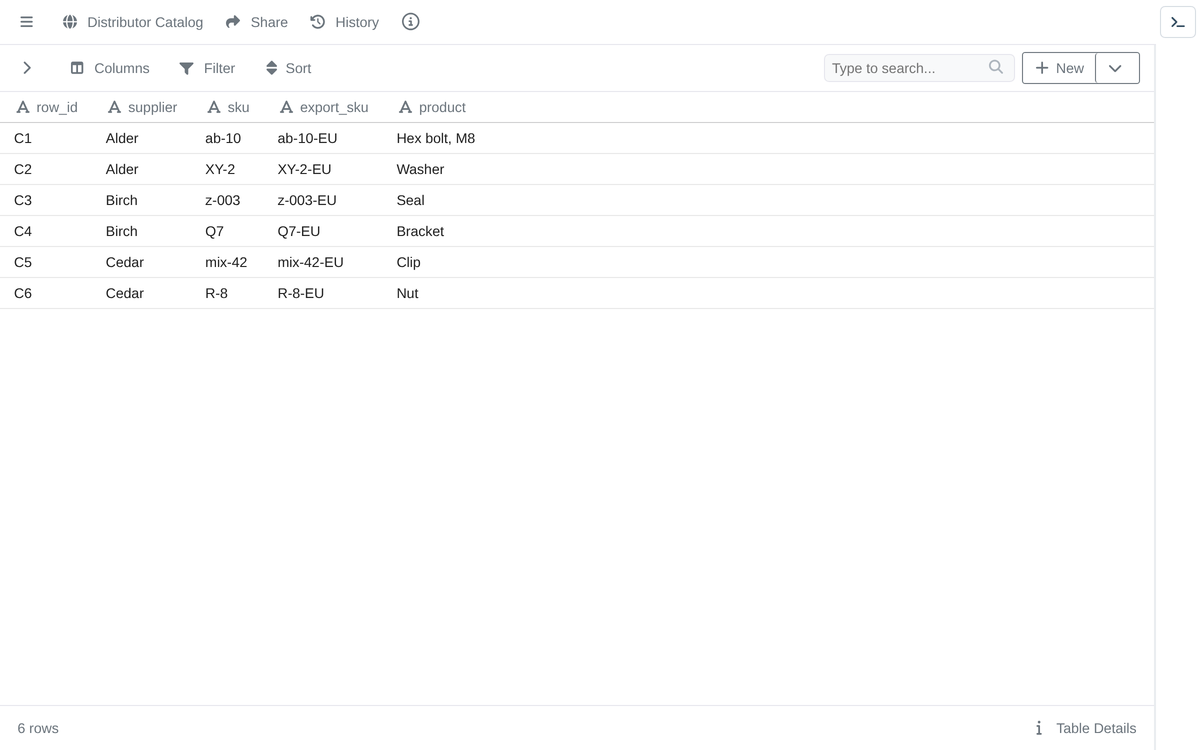
Task: Select the supplier column header
Action: tap(142, 107)
